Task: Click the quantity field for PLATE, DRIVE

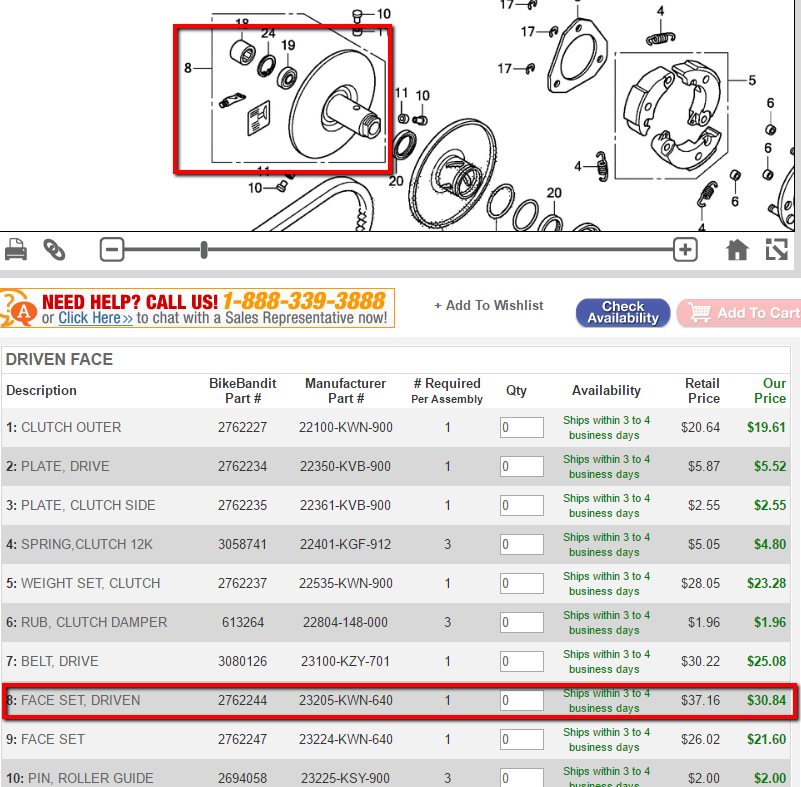Action: click(x=522, y=466)
